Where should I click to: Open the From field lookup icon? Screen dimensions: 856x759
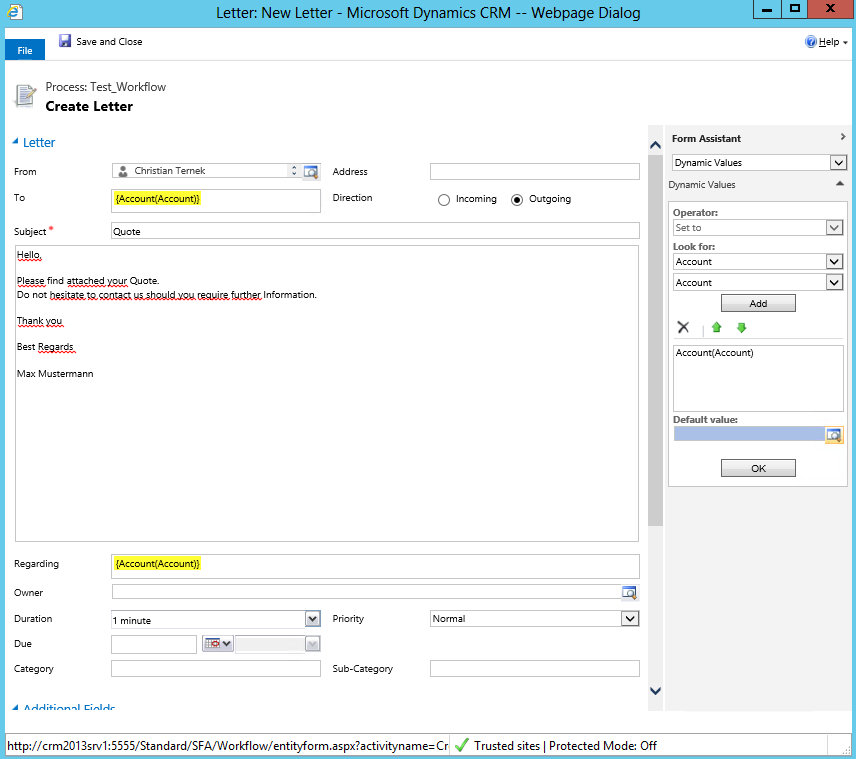pyautogui.click(x=311, y=171)
